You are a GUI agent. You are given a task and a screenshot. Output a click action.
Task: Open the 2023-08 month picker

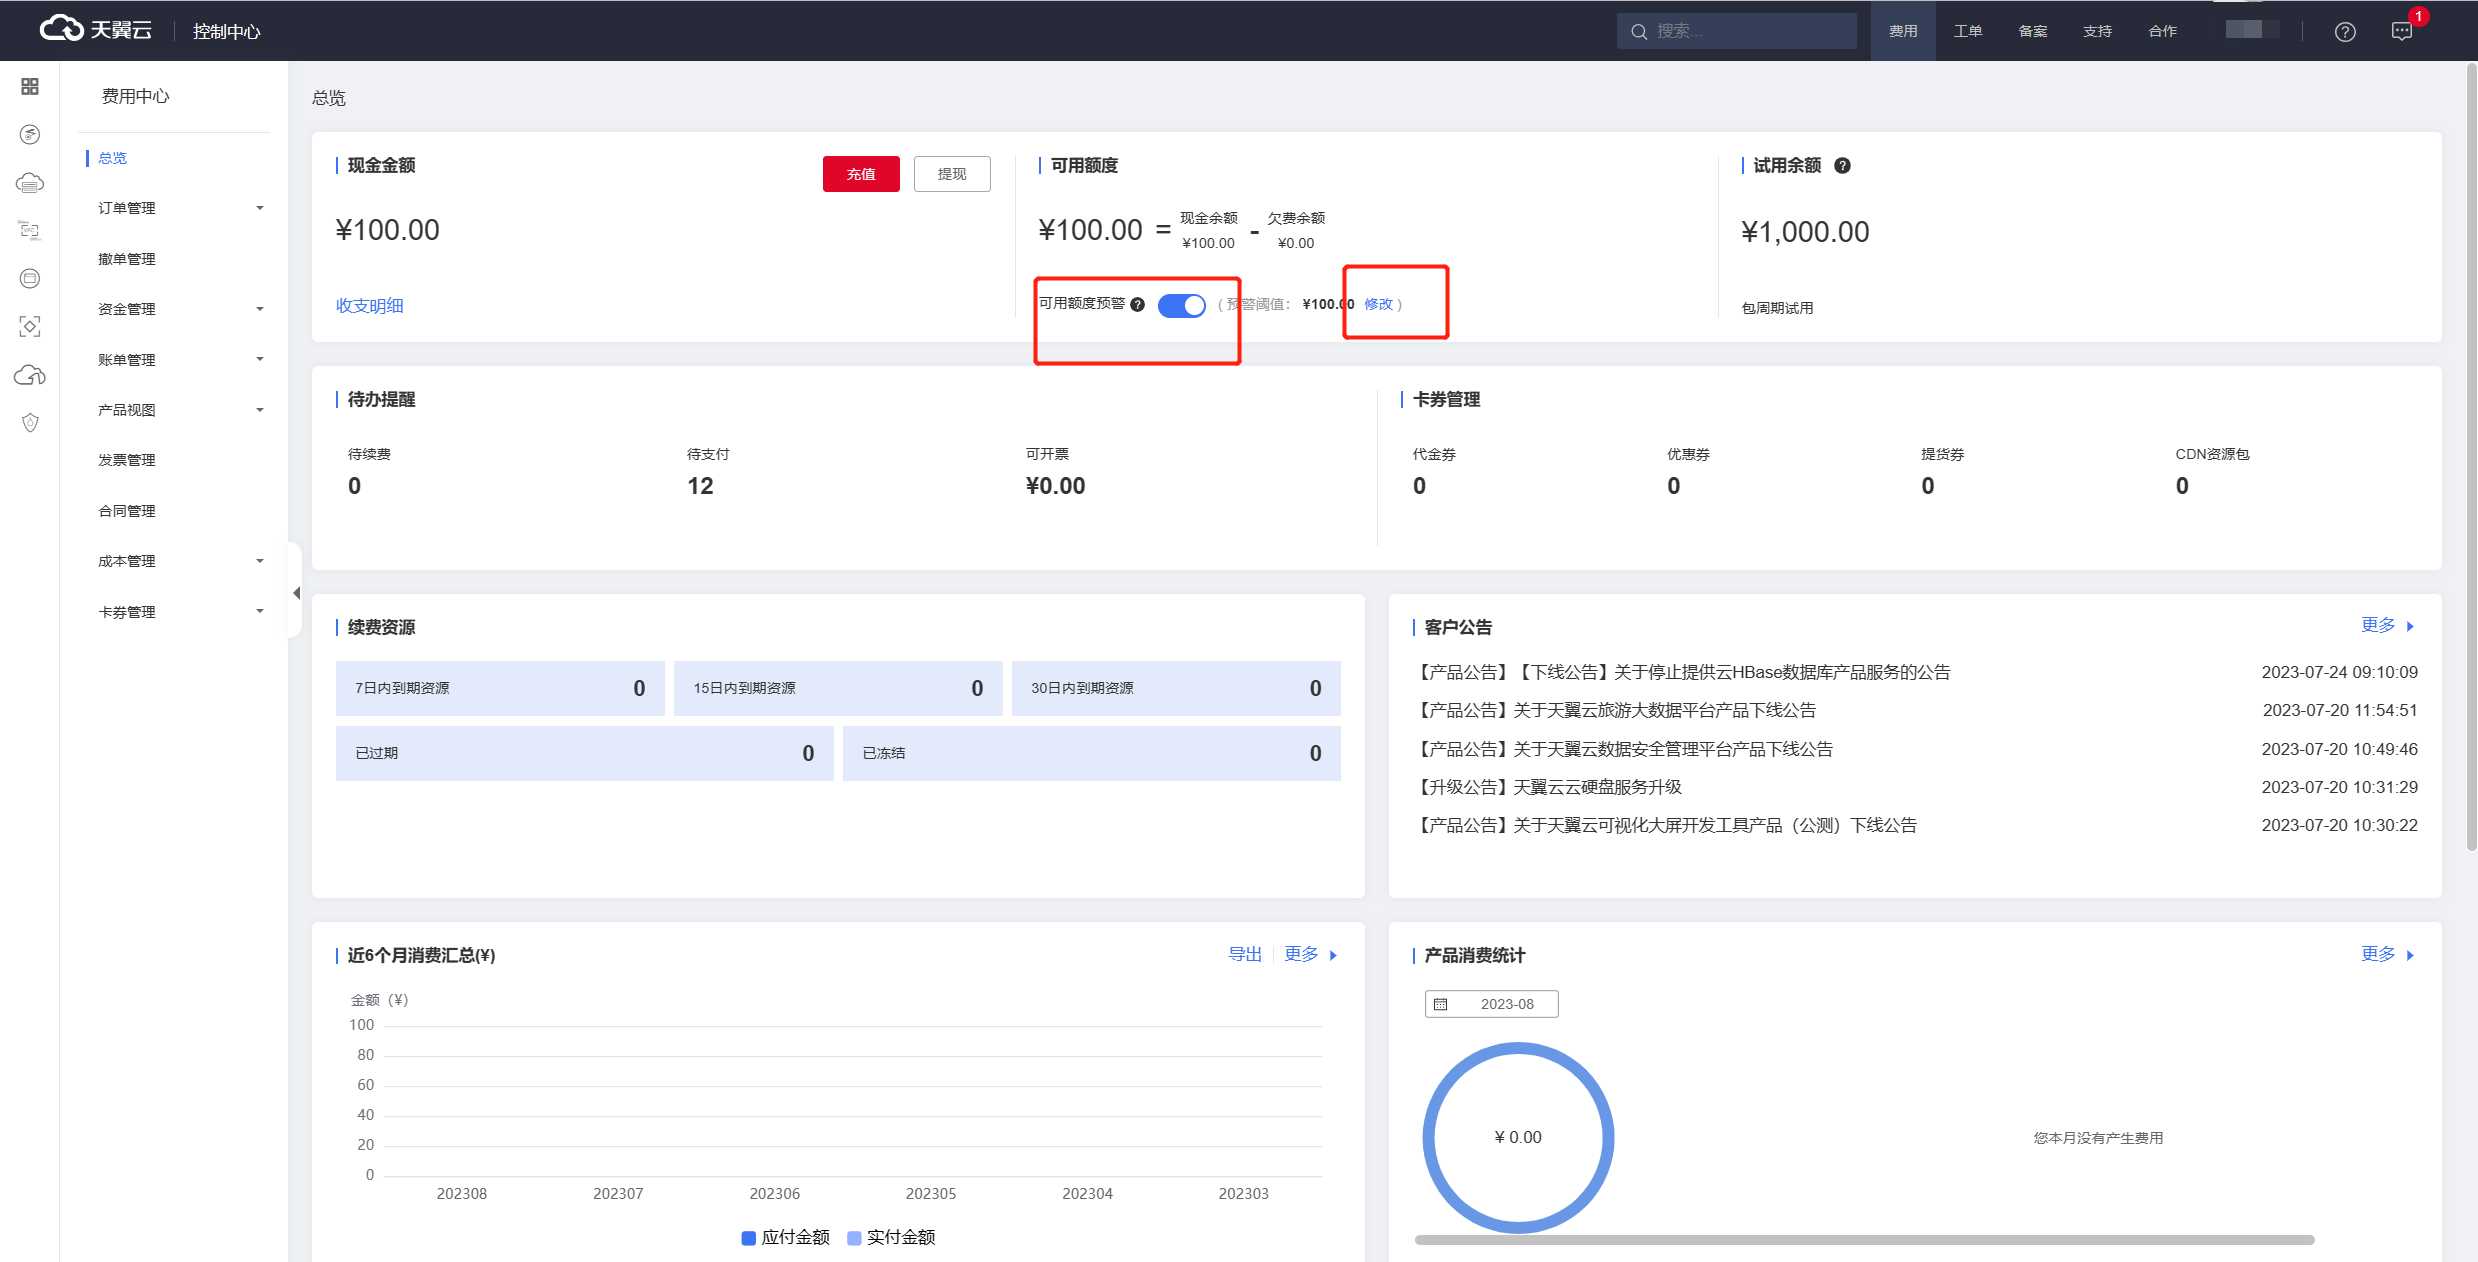(1491, 1004)
